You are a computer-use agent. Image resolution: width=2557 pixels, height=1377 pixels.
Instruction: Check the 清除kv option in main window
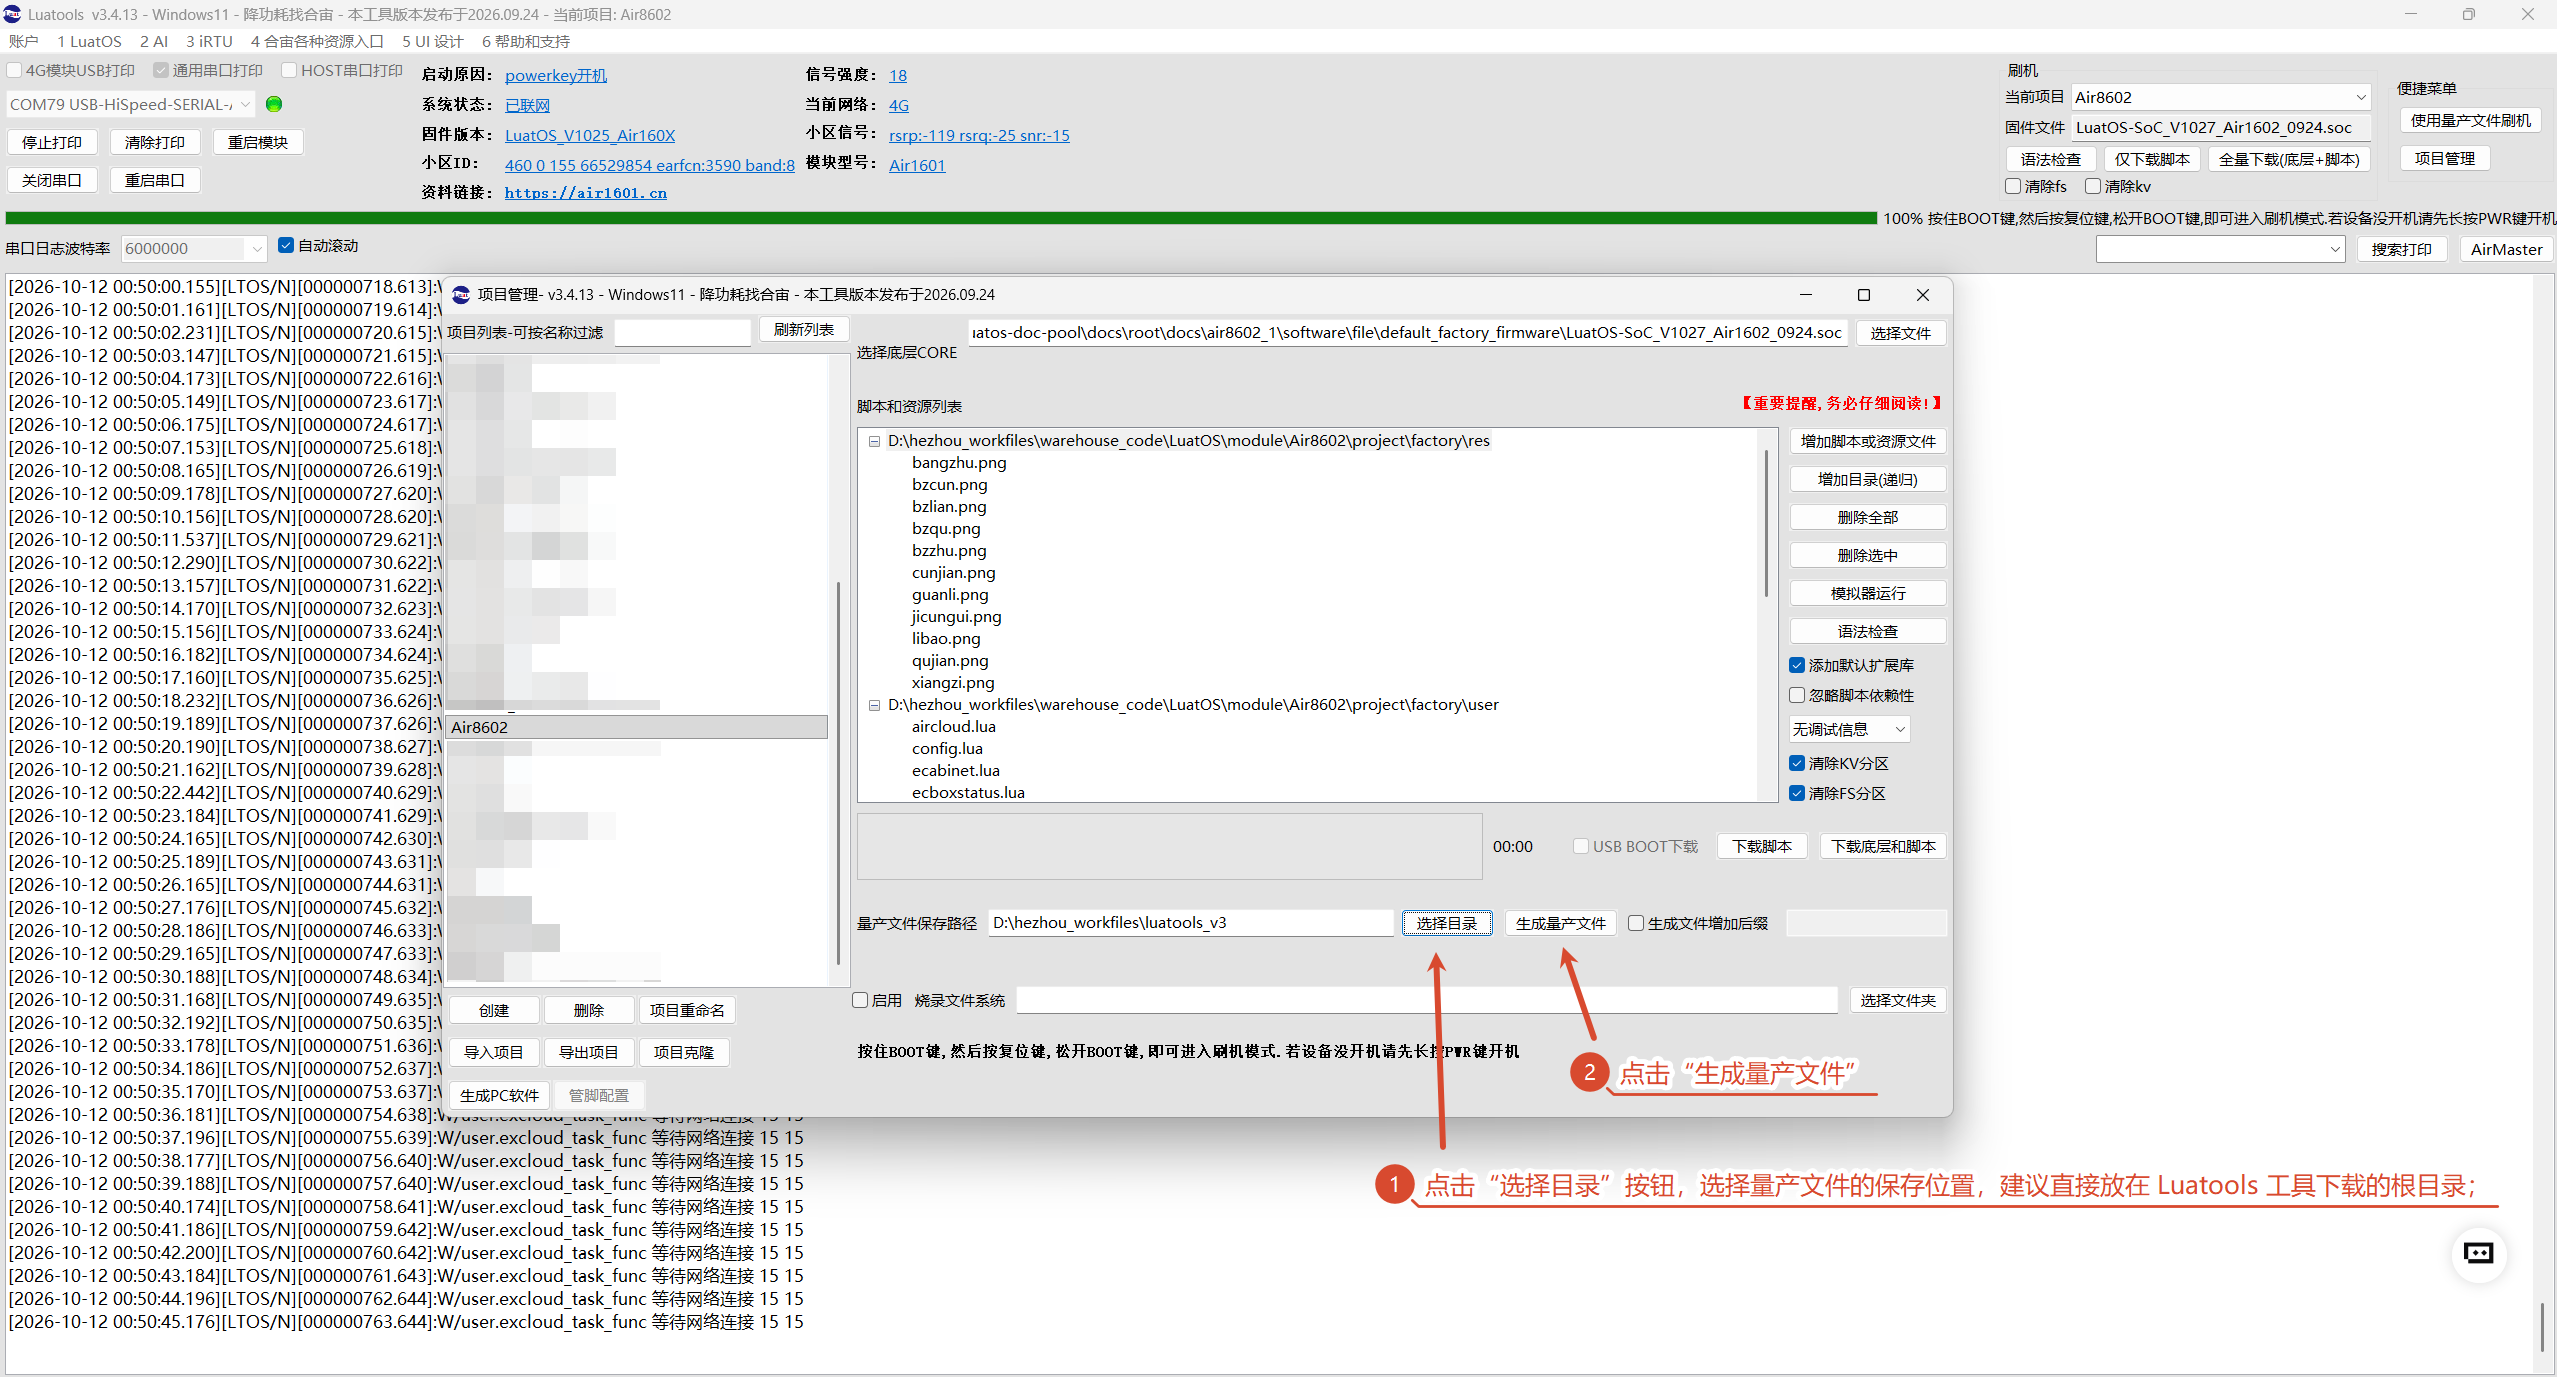click(2092, 186)
